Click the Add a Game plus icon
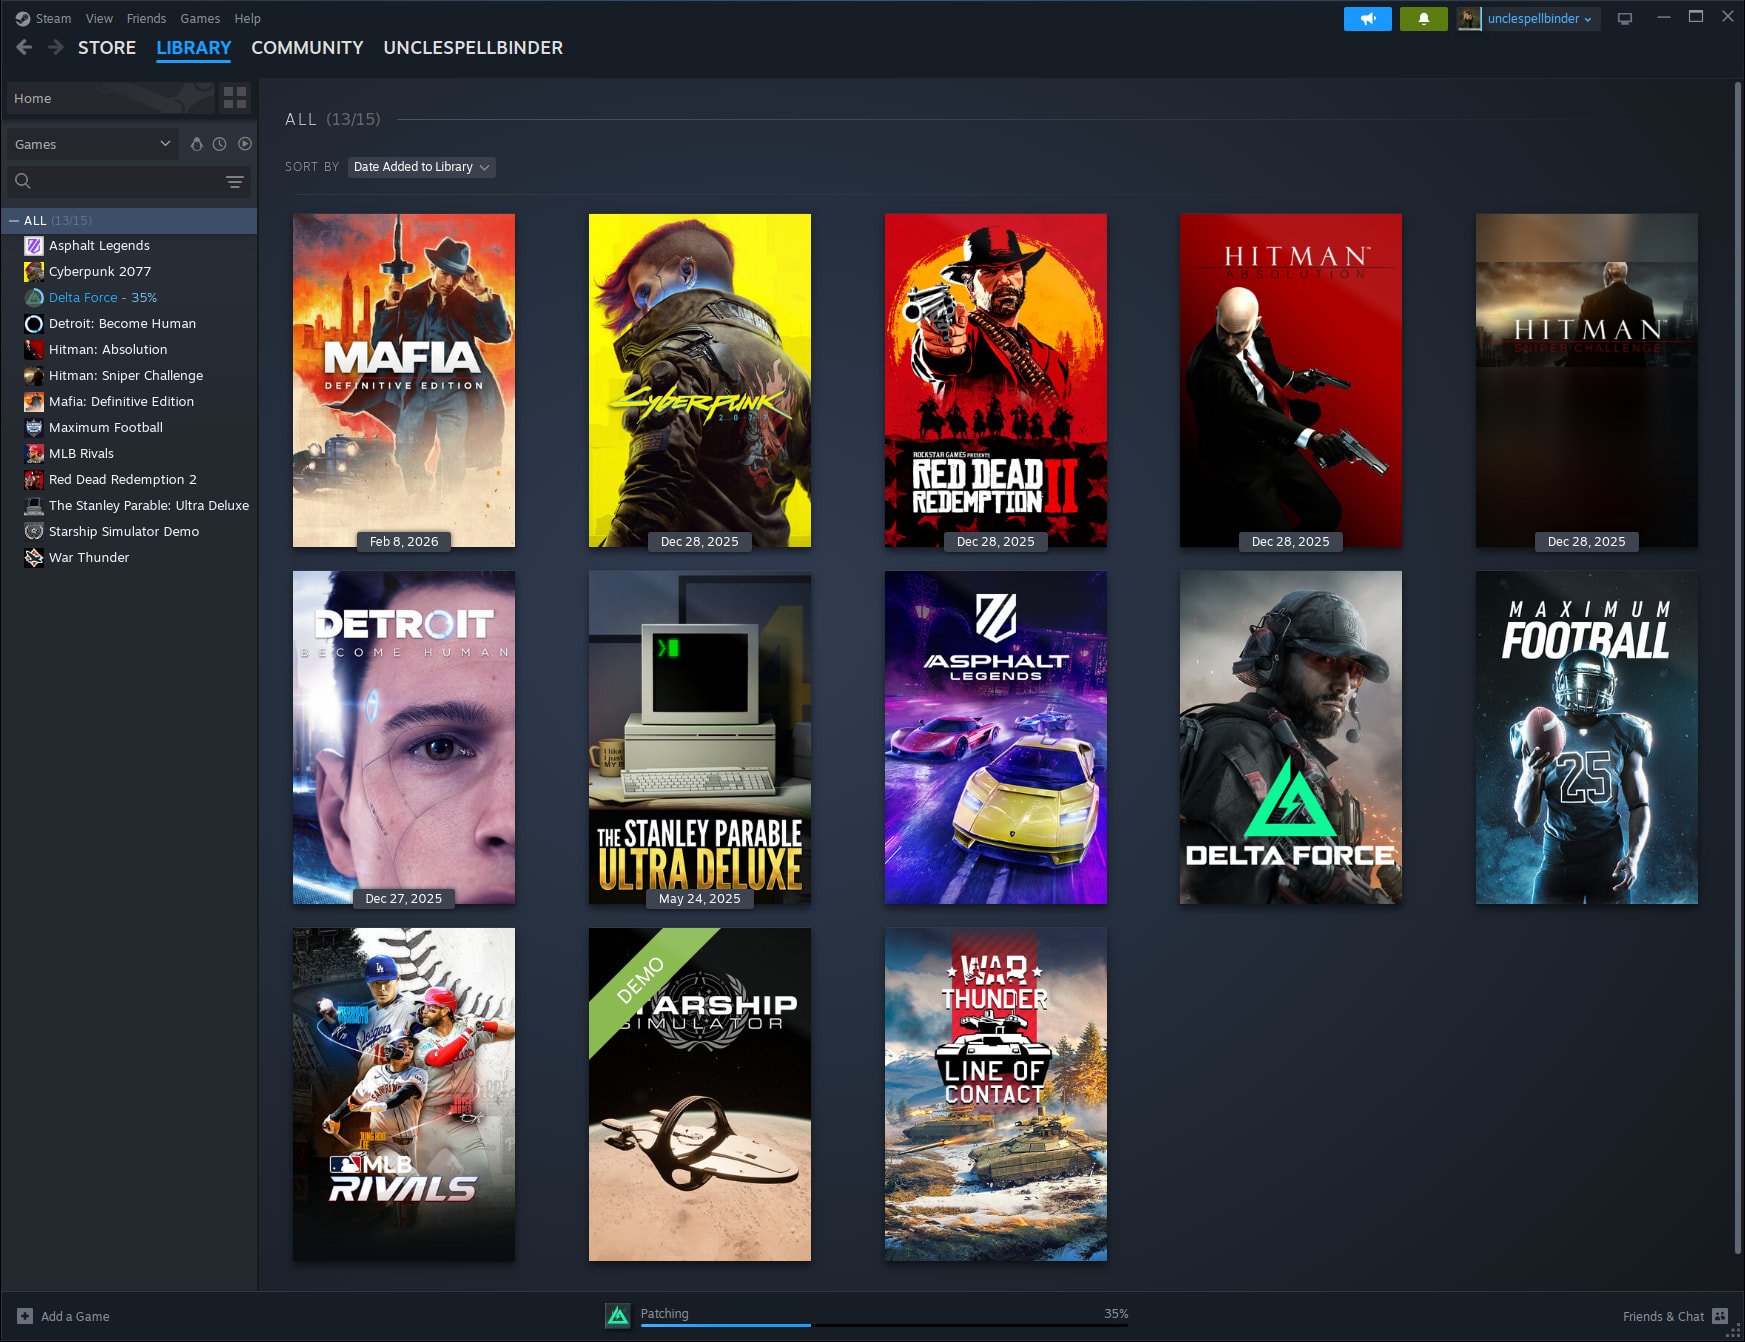Viewport: 1745px width, 1342px height. point(25,1316)
